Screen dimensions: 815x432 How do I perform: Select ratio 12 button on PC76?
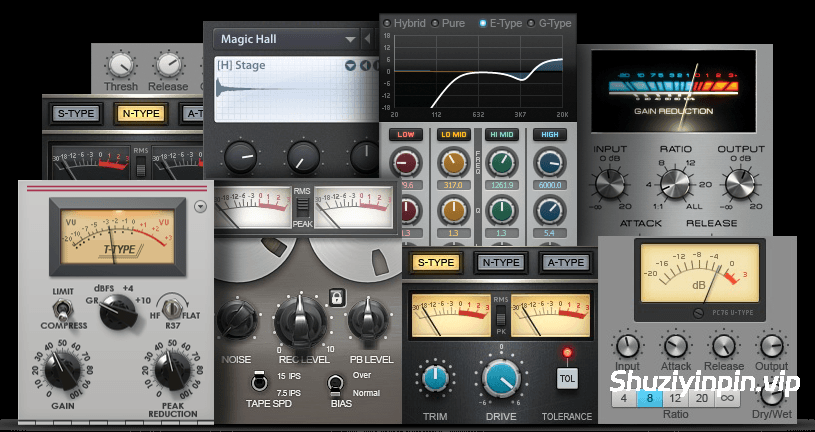675,399
